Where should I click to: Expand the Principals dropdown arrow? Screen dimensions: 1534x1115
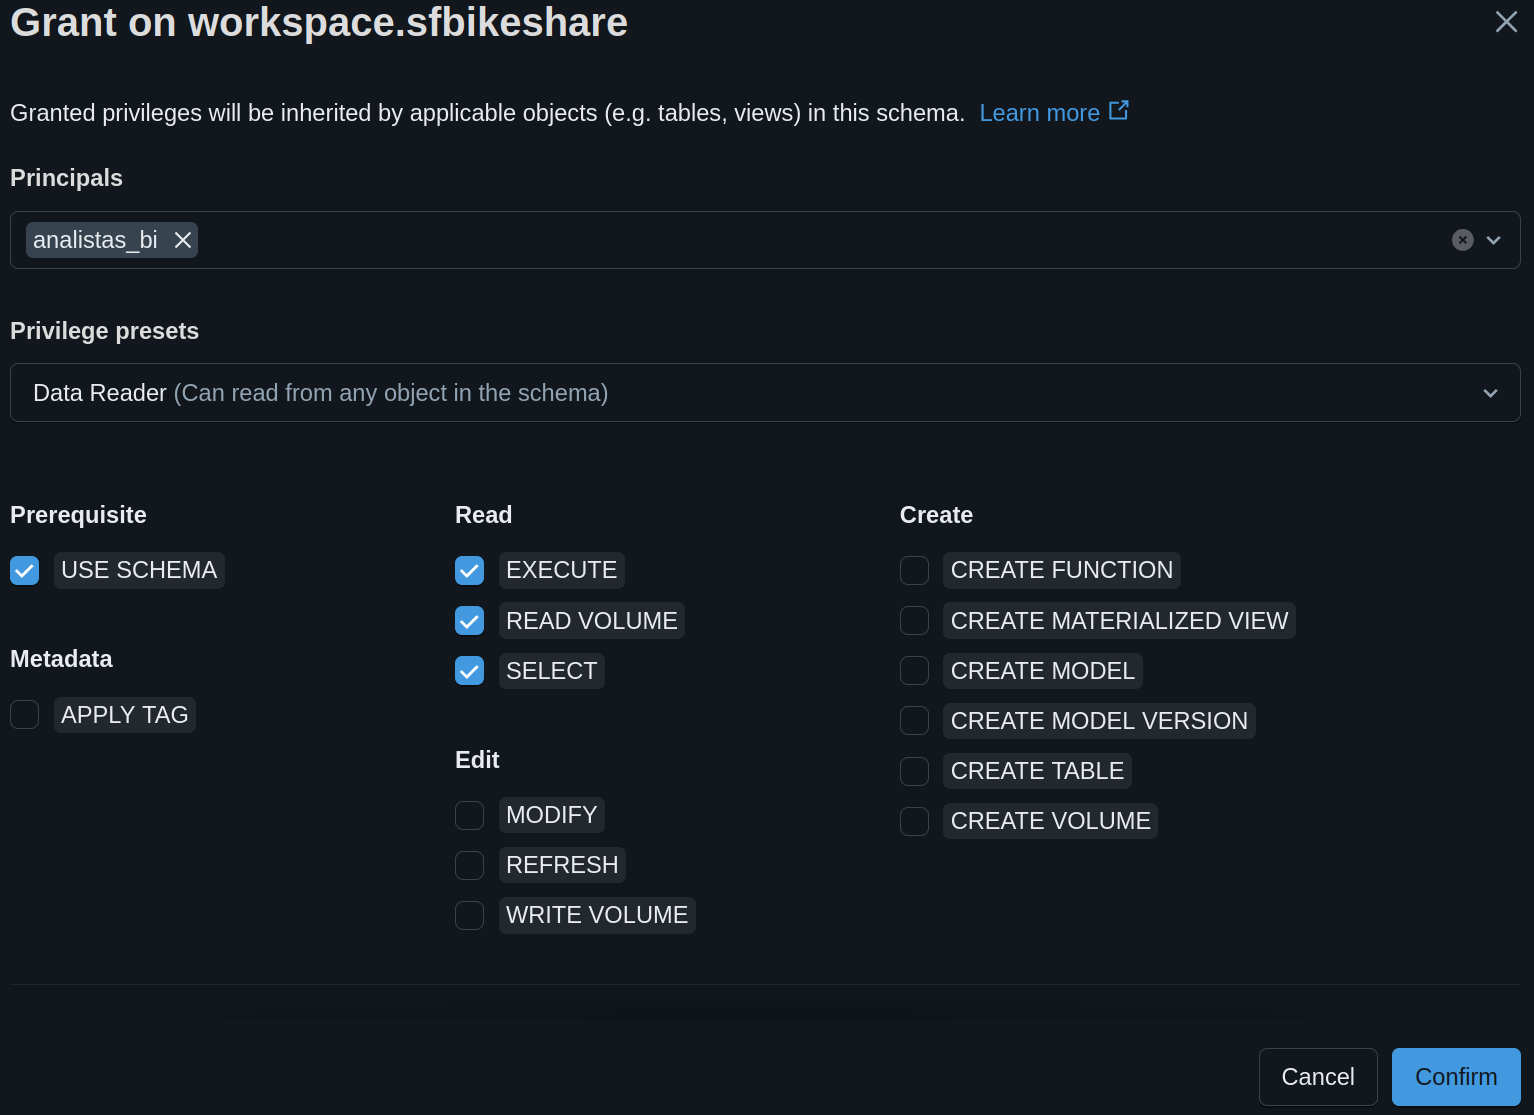coord(1494,240)
